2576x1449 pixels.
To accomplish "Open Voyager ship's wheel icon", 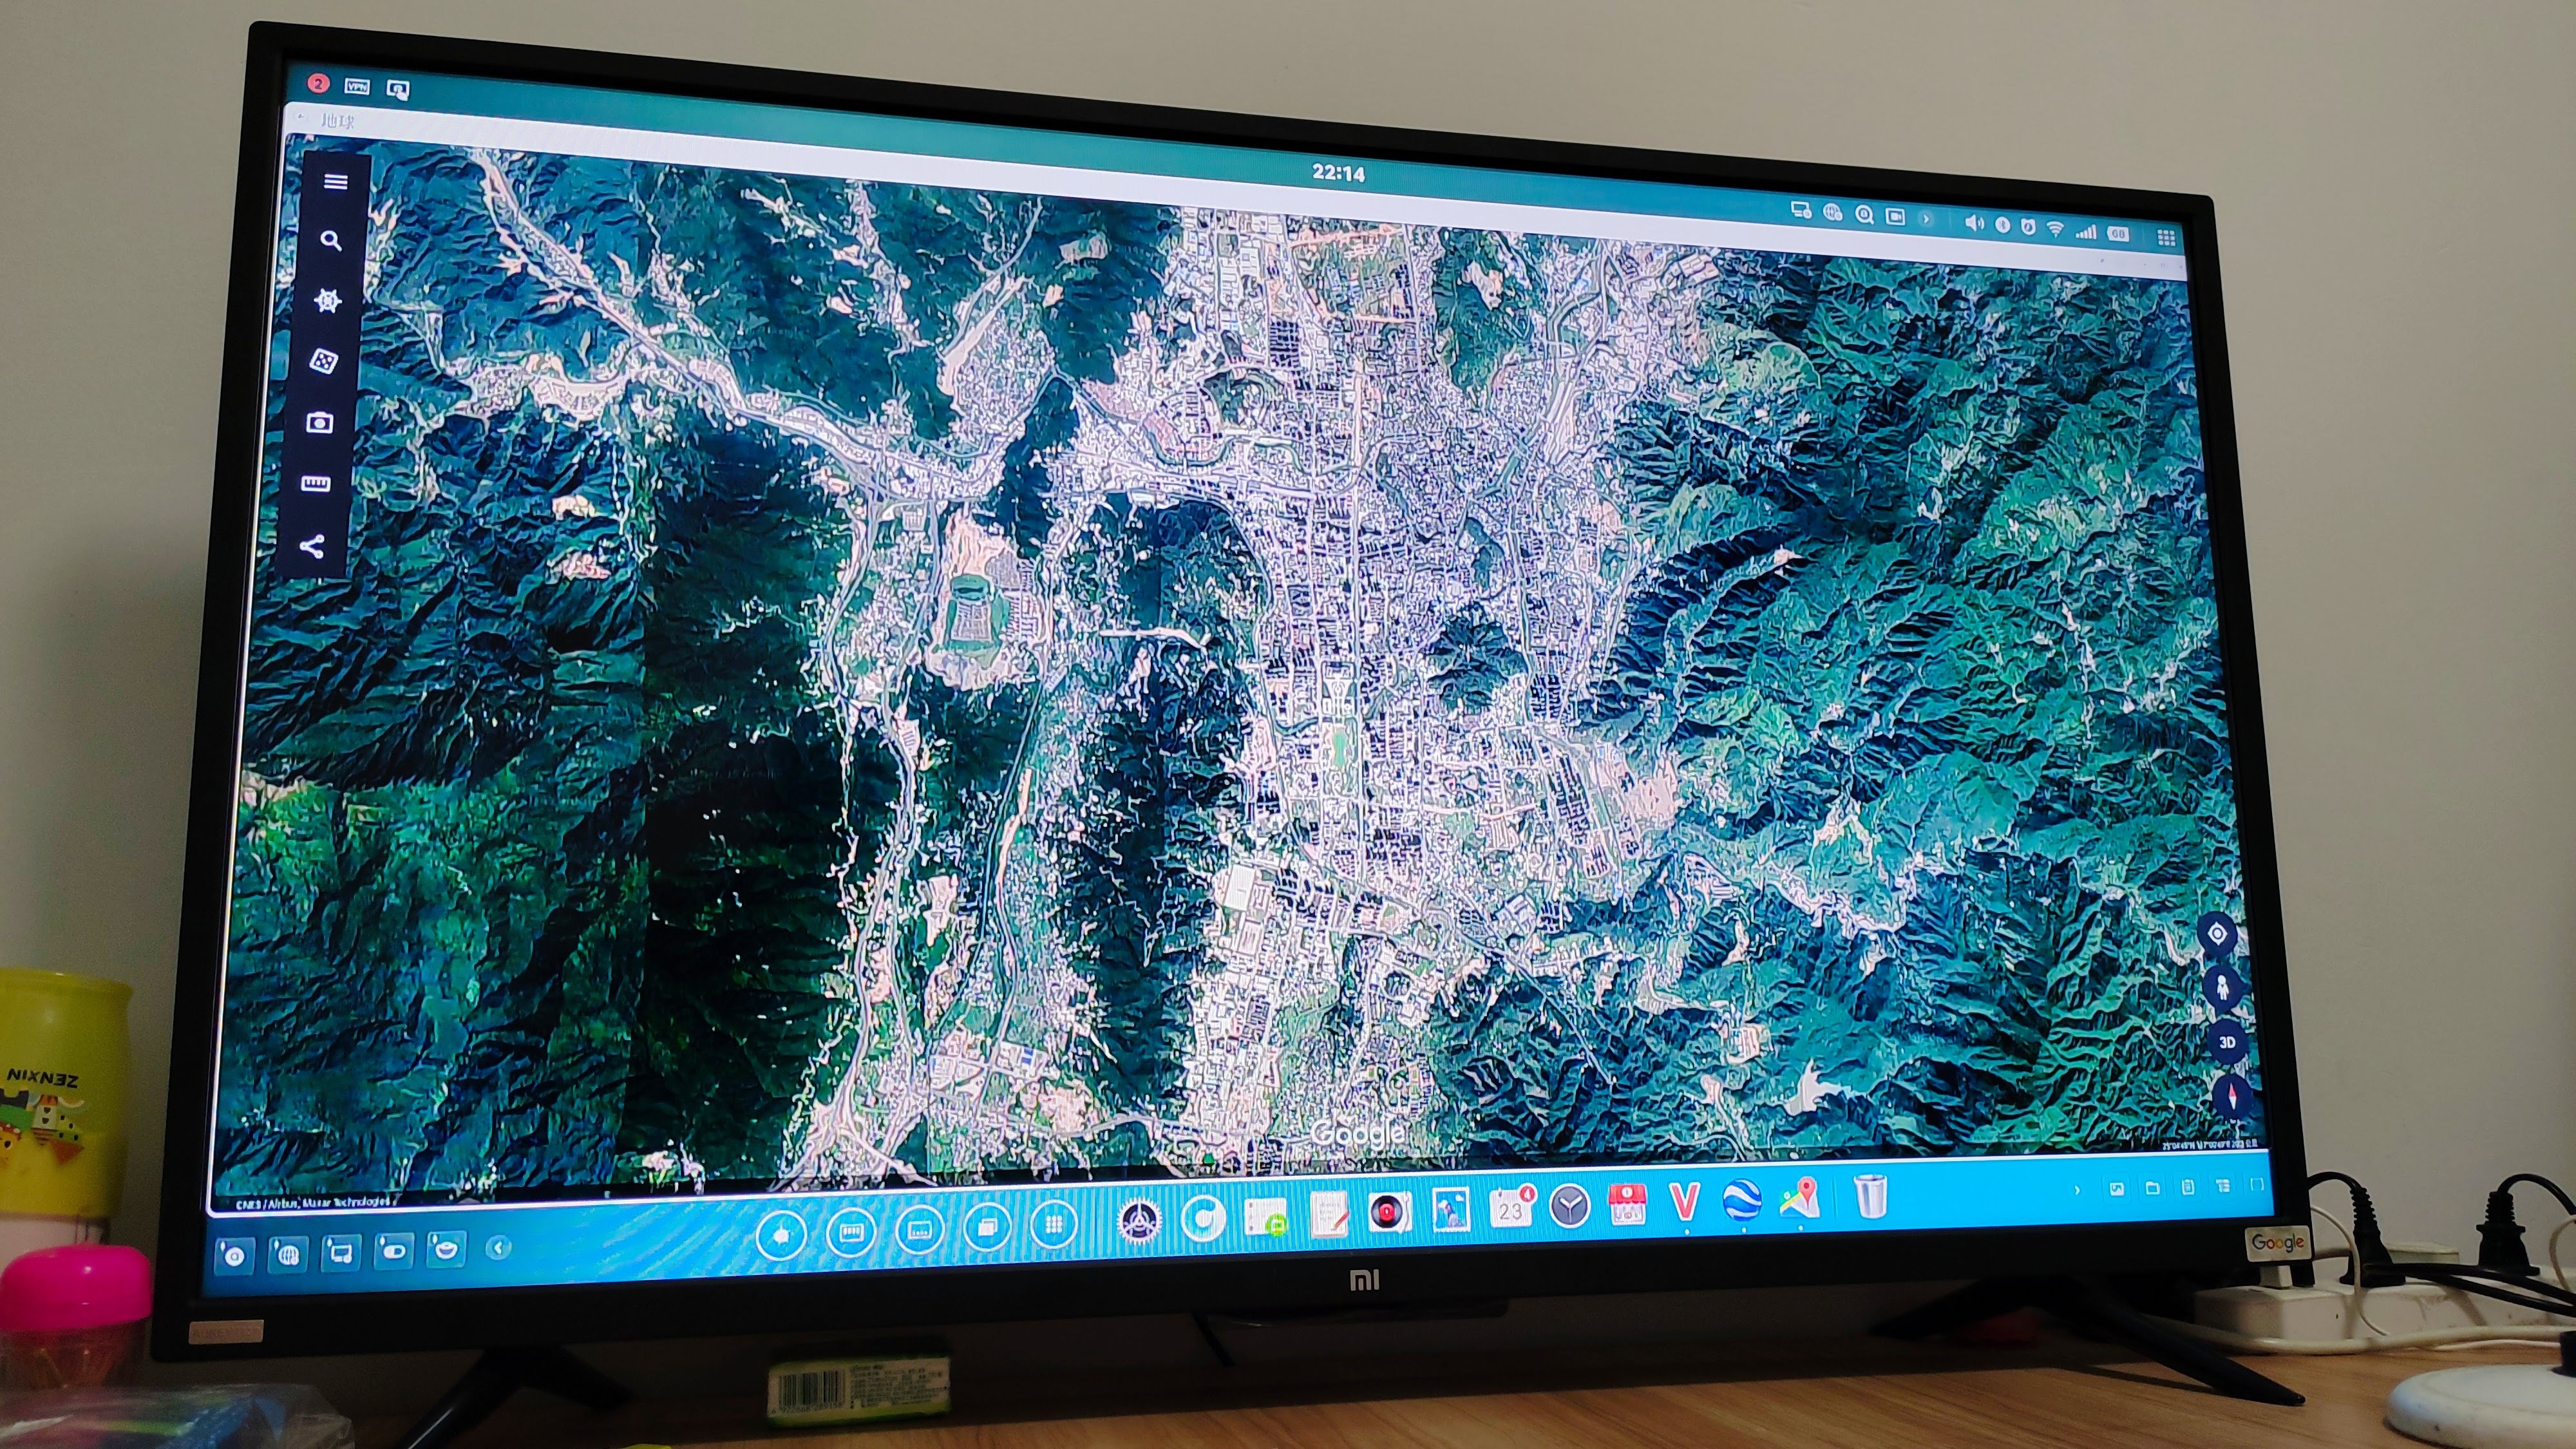I will coord(328,301).
